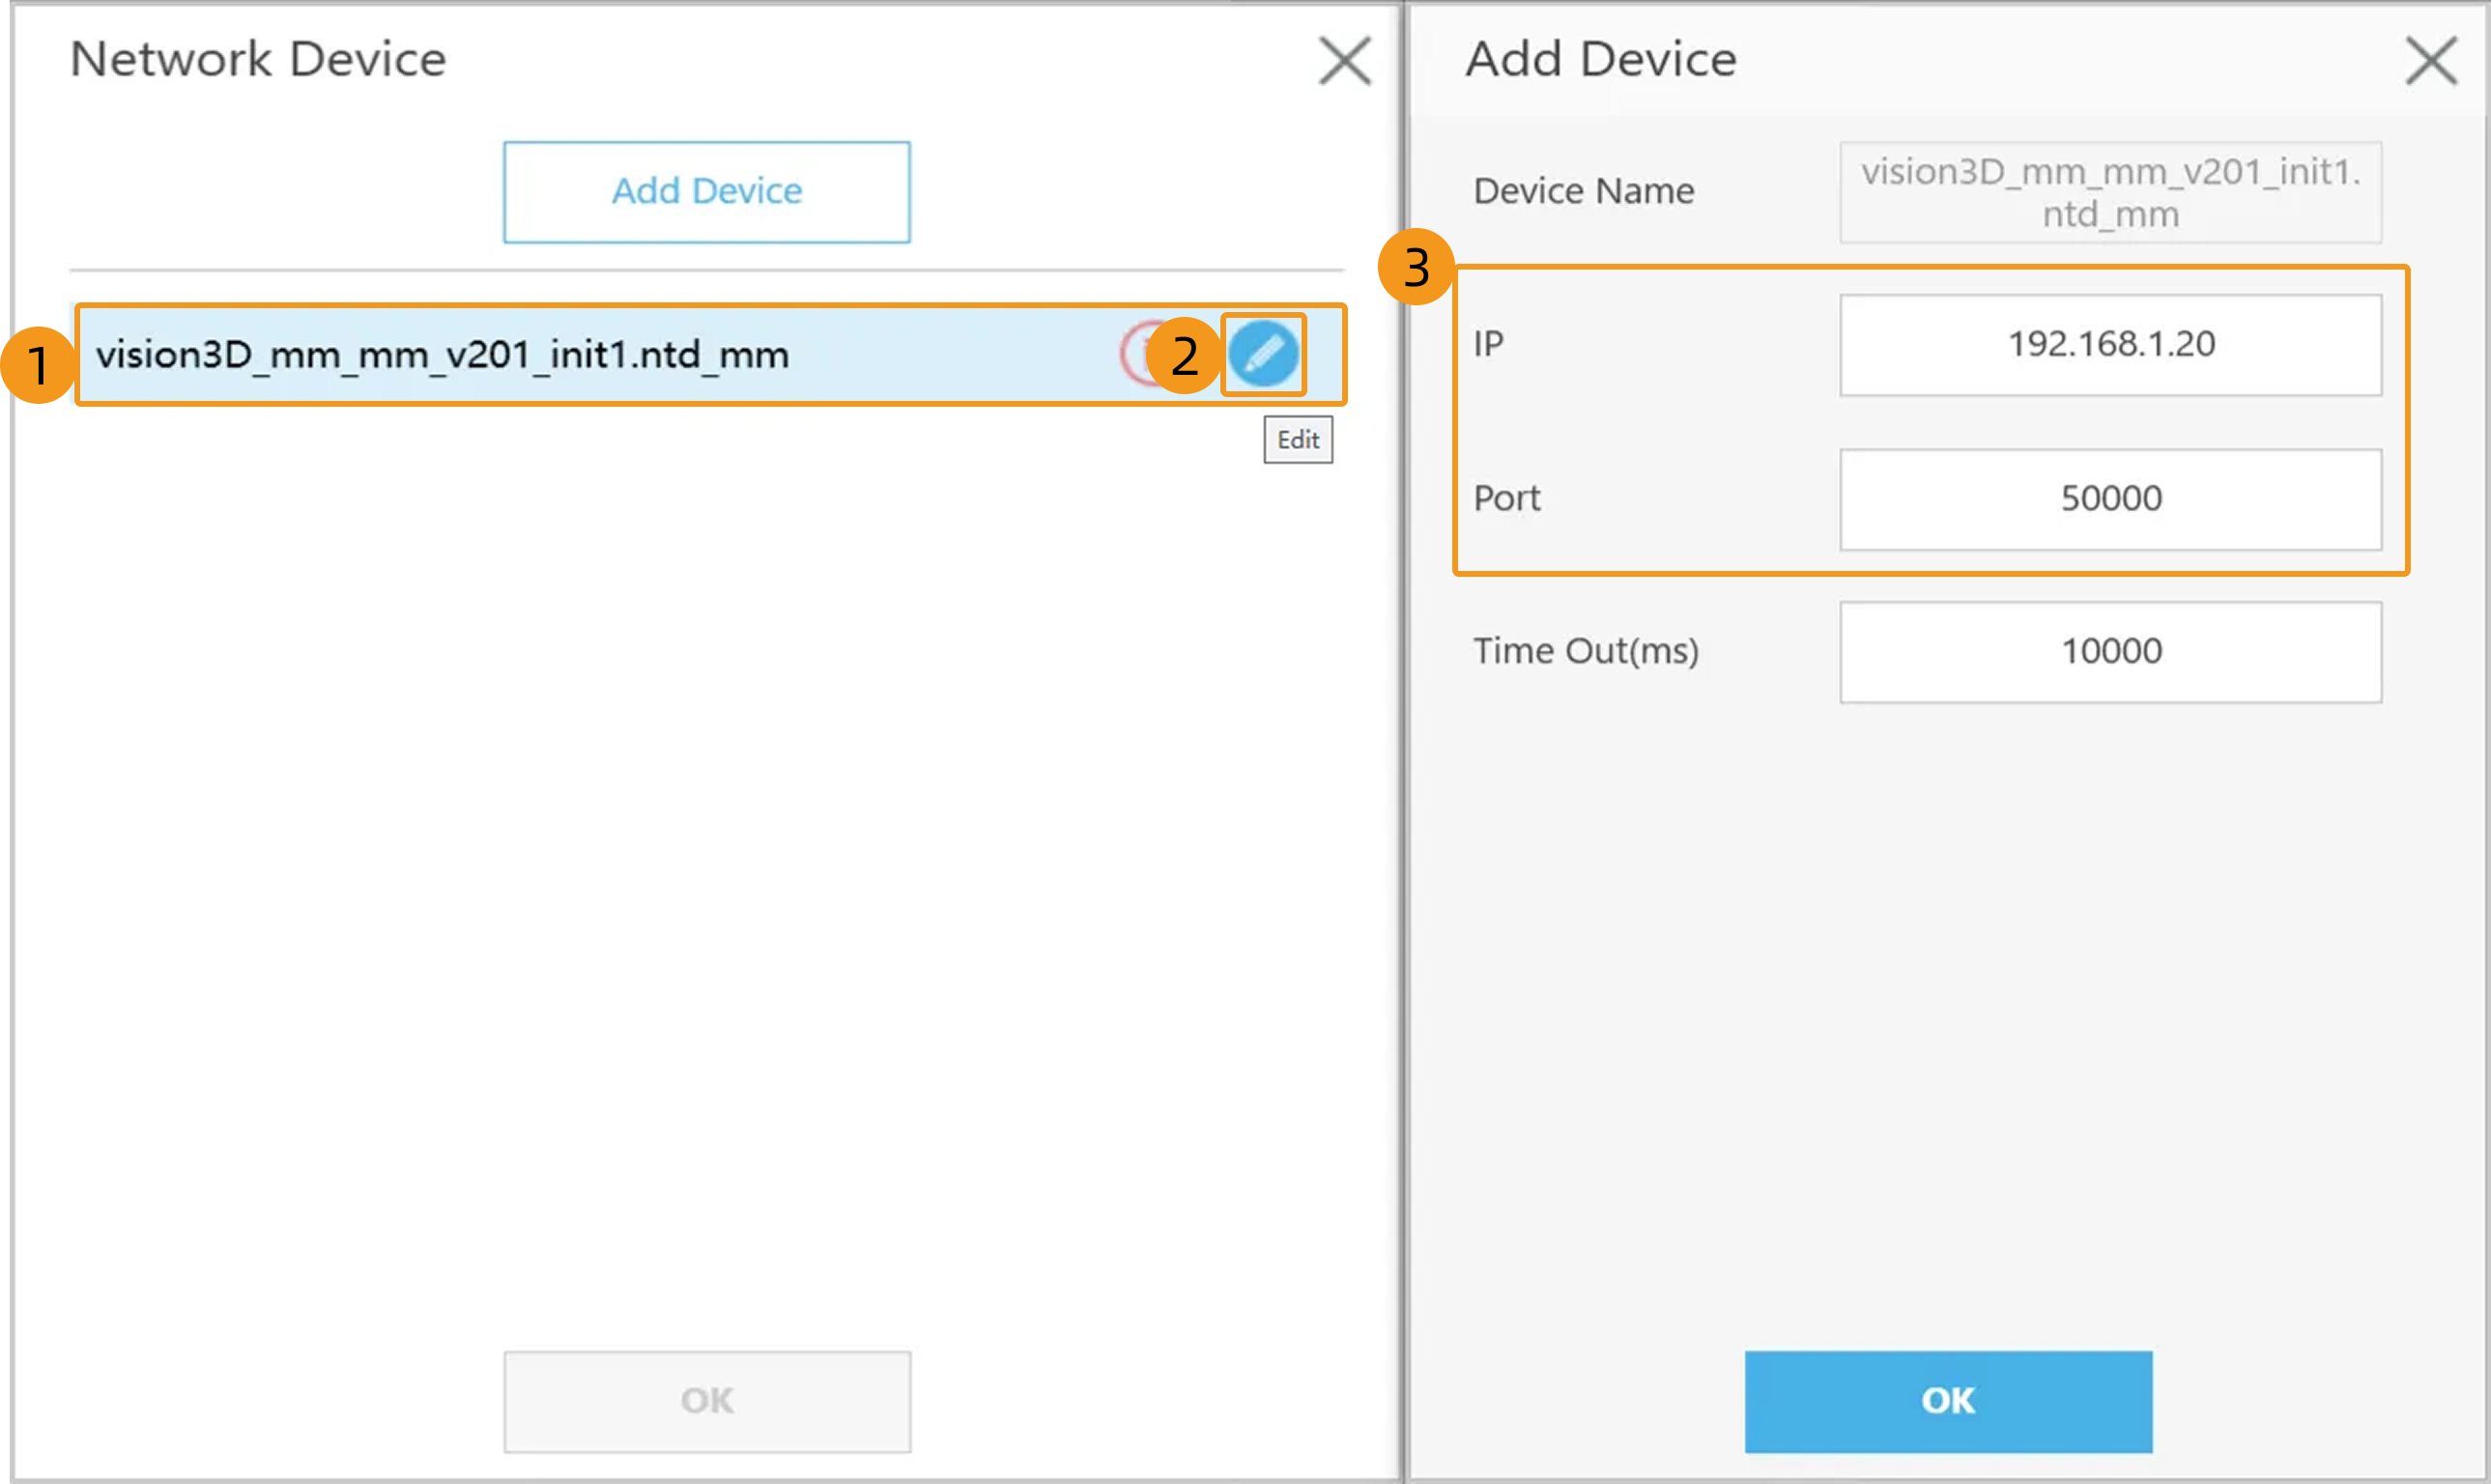Click the Device Name label text
This screenshot has width=2491, height=1484.
(x=1583, y=191)
